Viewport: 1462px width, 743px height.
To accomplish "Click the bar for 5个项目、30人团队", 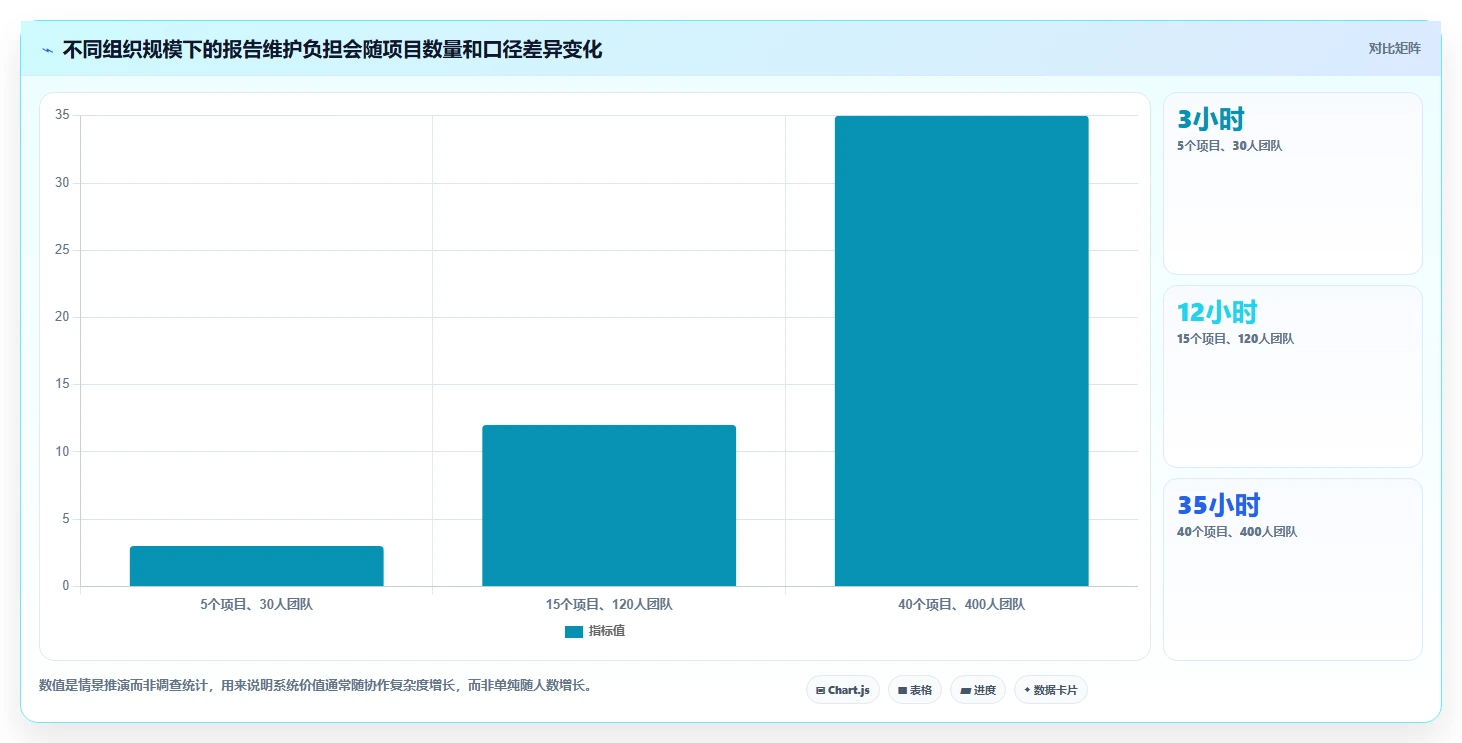I will pos(257,566).
